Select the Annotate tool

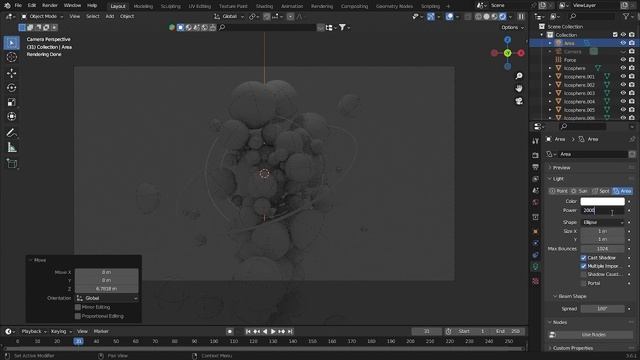pos(11,133)
